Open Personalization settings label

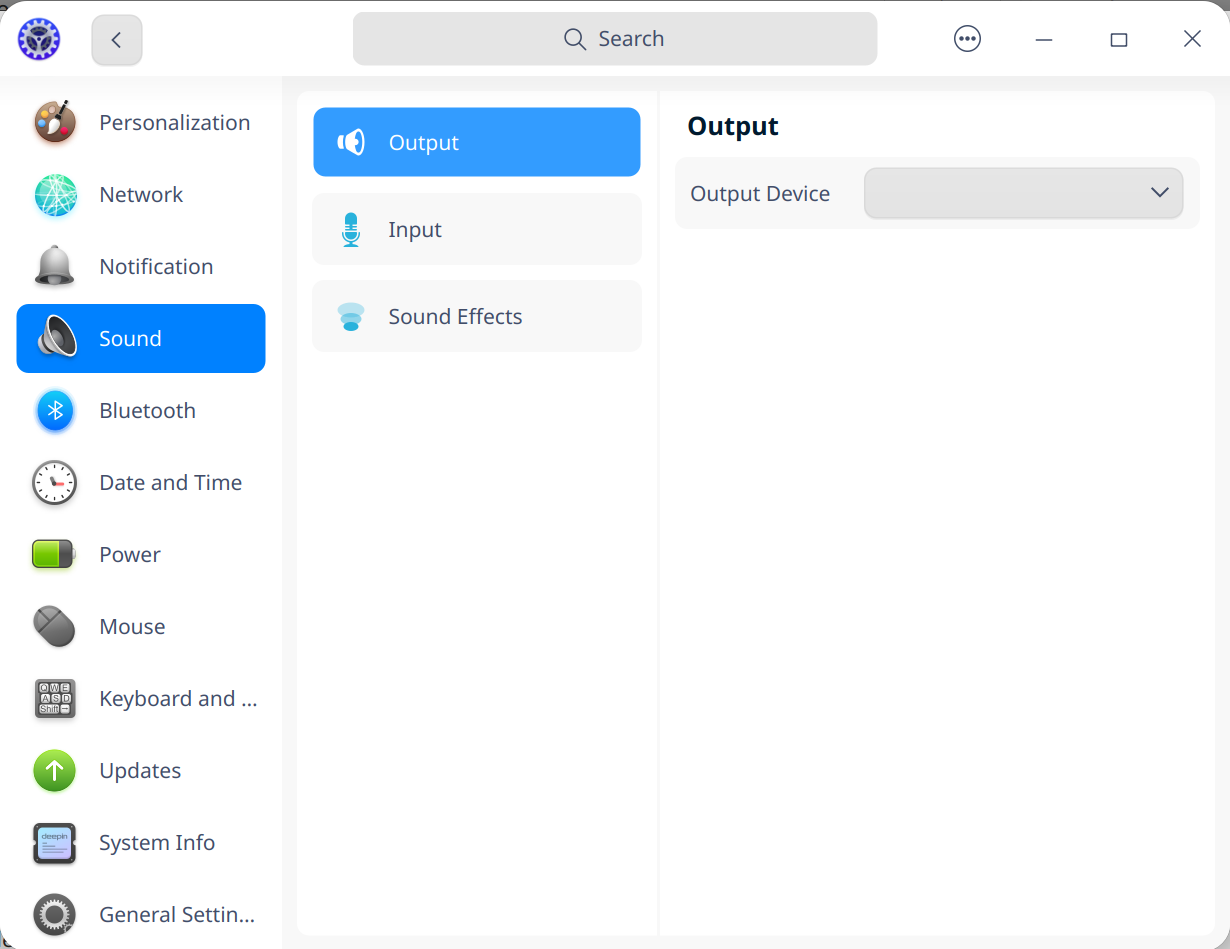pyautogui.click(x=175, y=123)
